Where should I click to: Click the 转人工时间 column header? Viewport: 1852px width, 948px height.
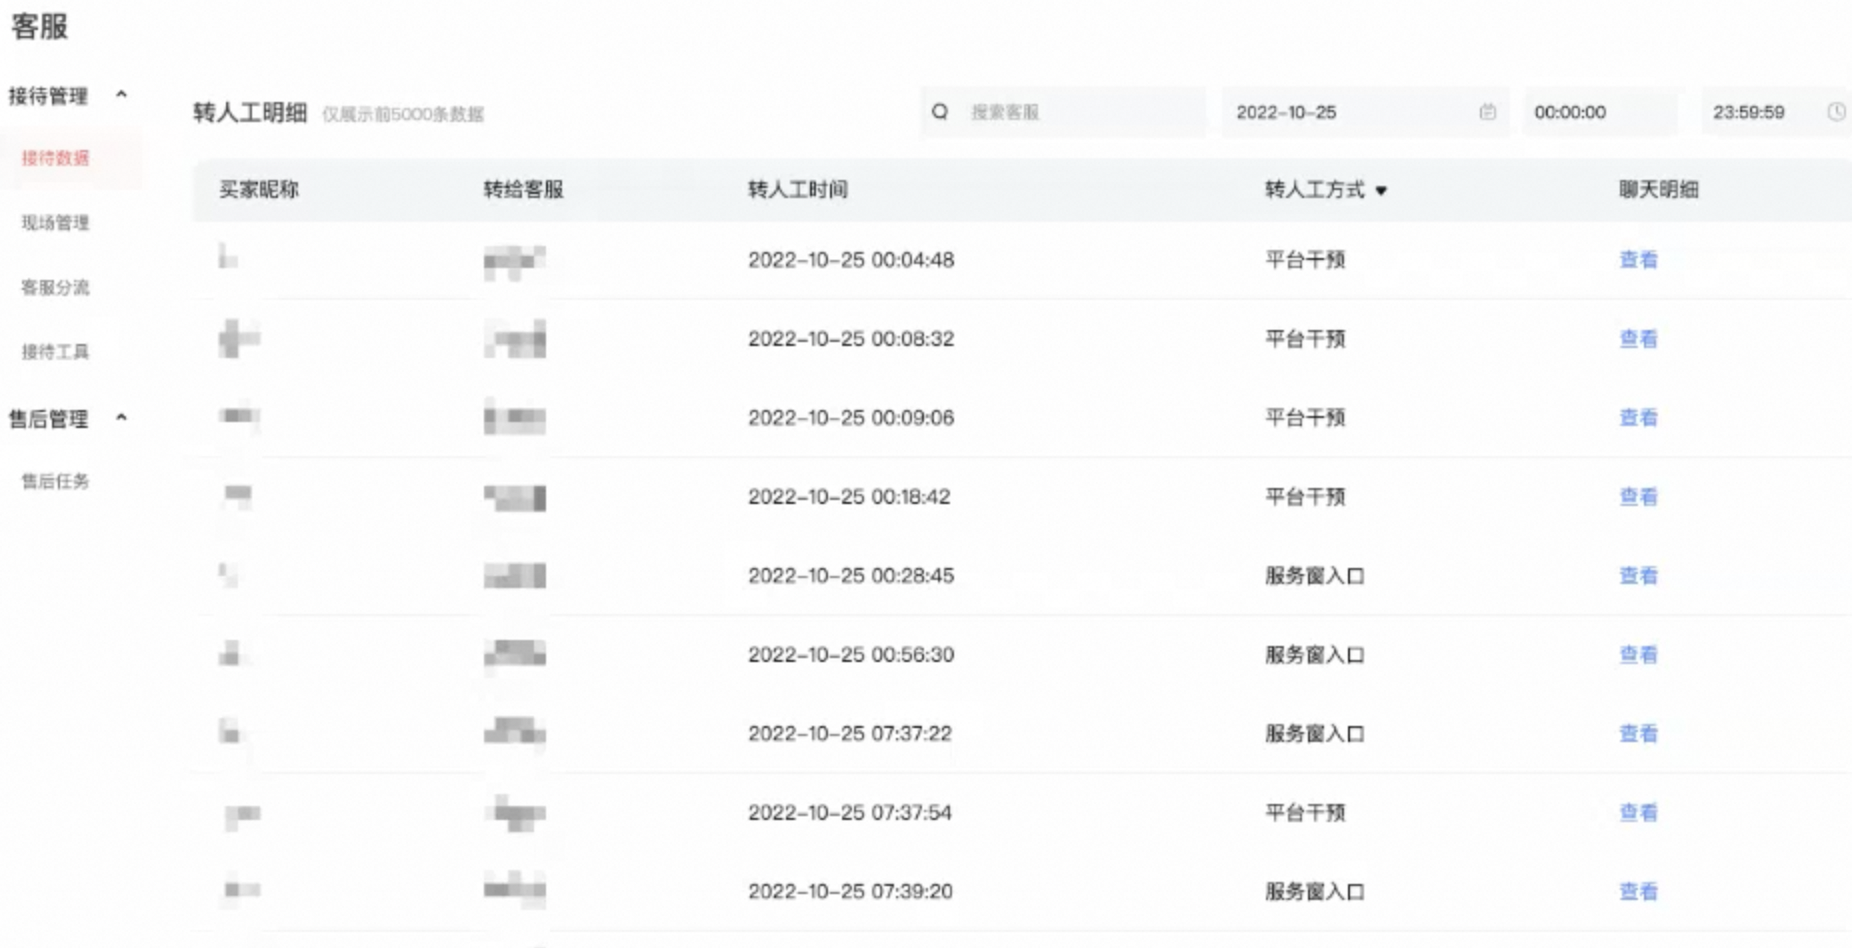click(798, 190)
